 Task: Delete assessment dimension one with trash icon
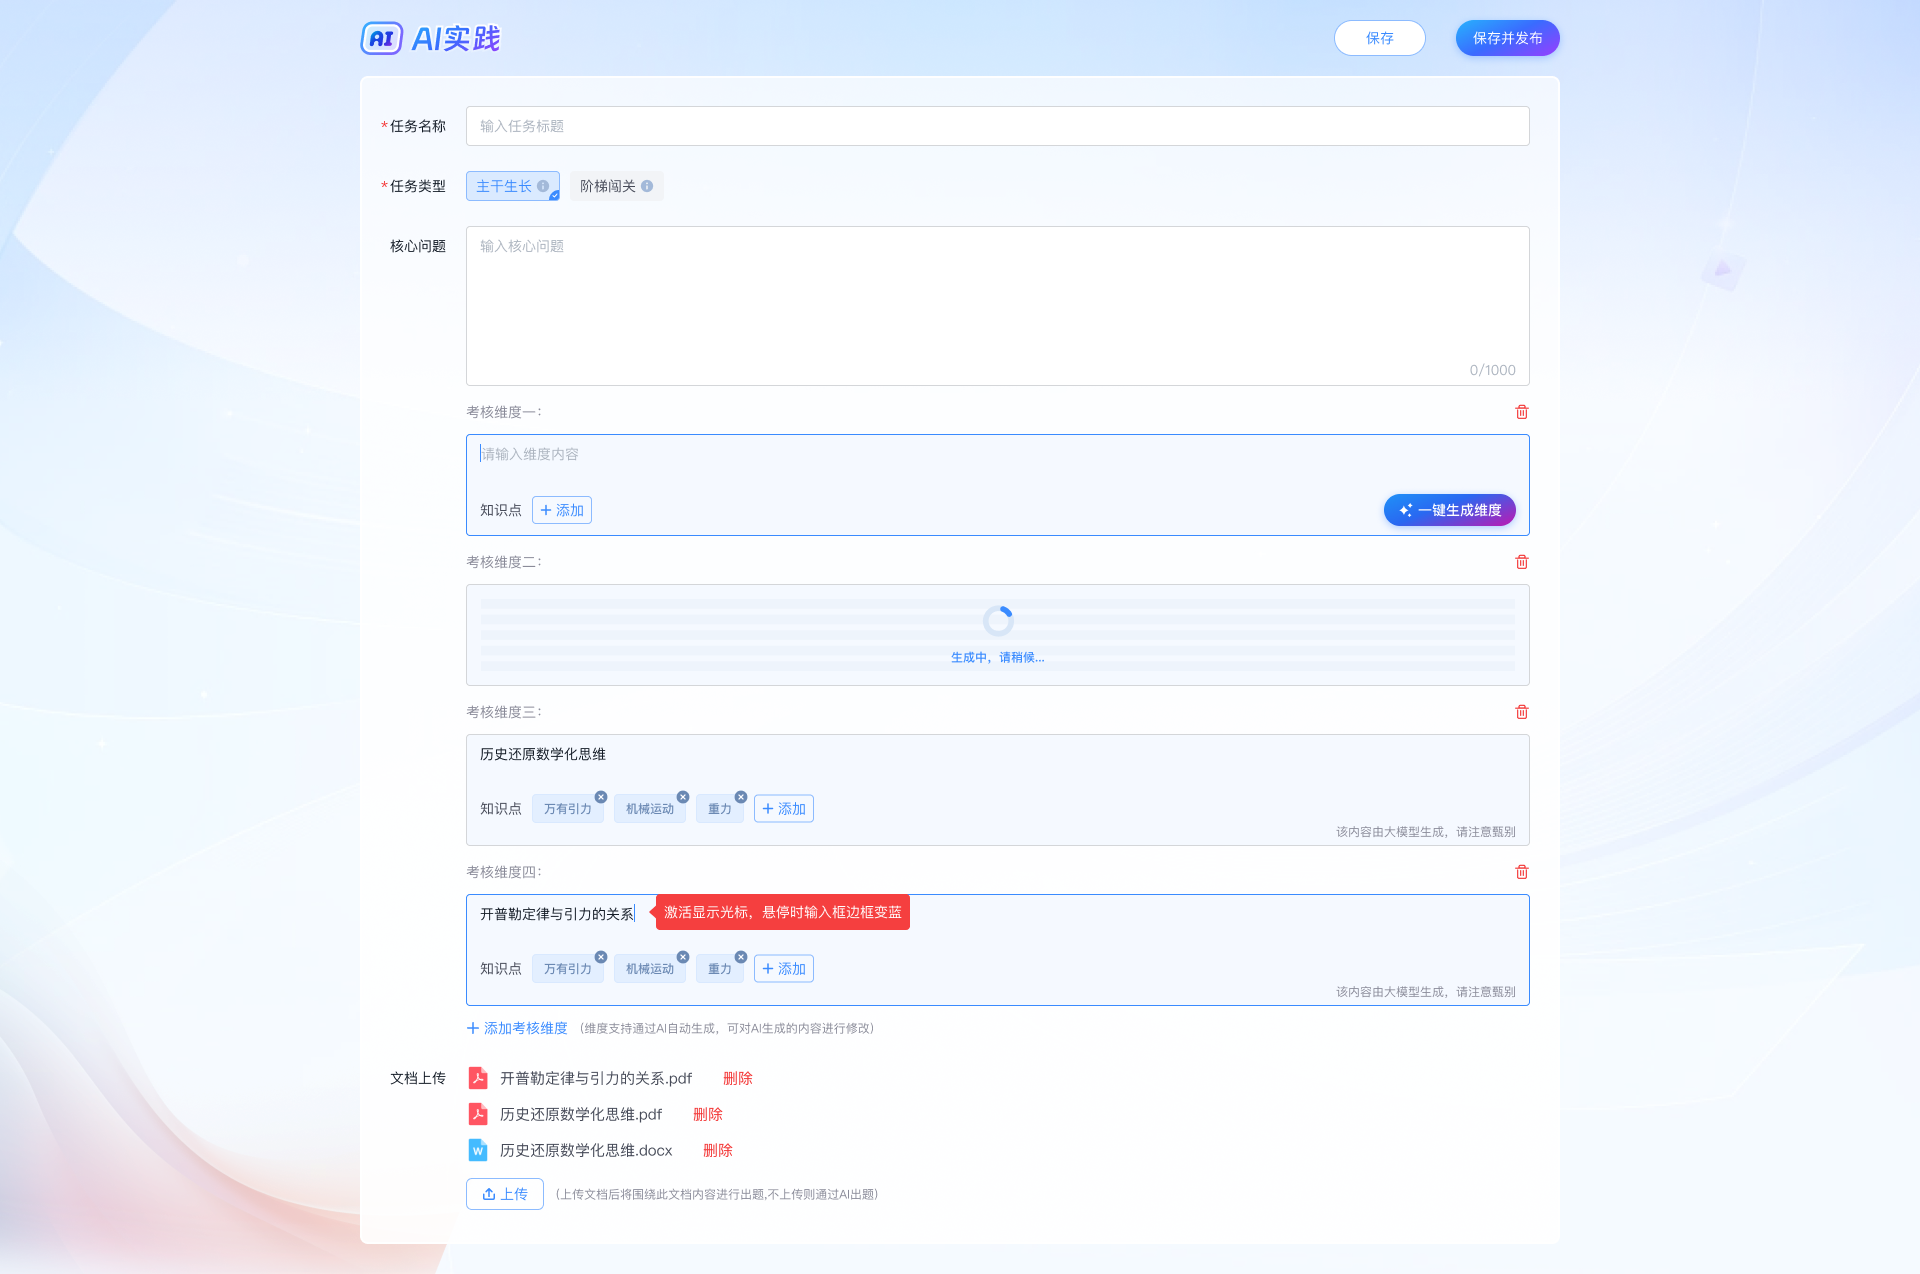coord(1521,412)
